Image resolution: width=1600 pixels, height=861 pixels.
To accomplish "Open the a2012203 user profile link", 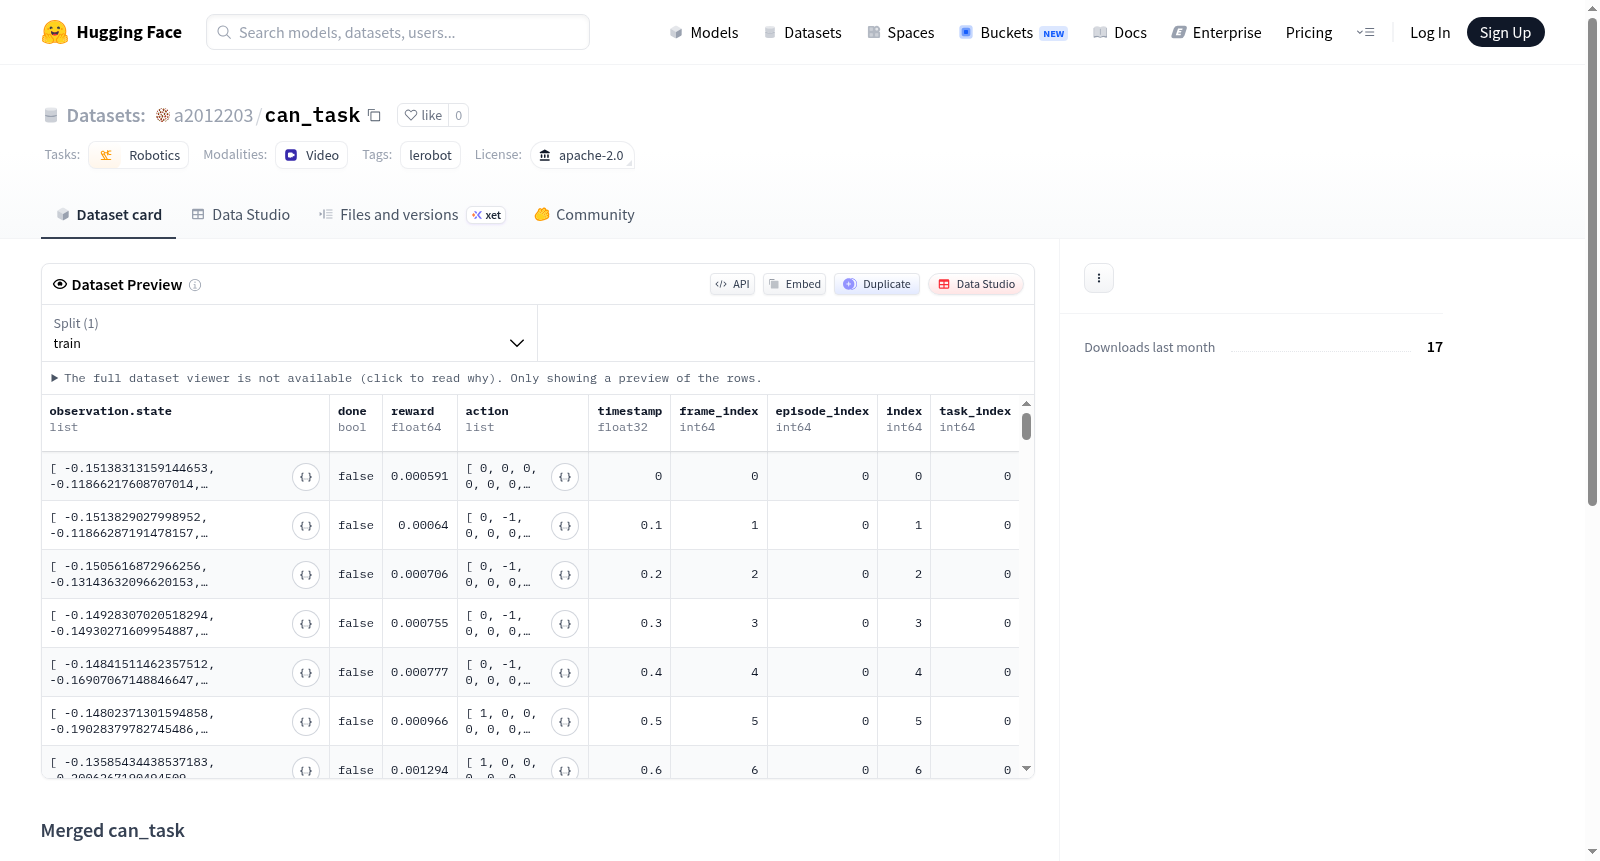I will [214, 115].
